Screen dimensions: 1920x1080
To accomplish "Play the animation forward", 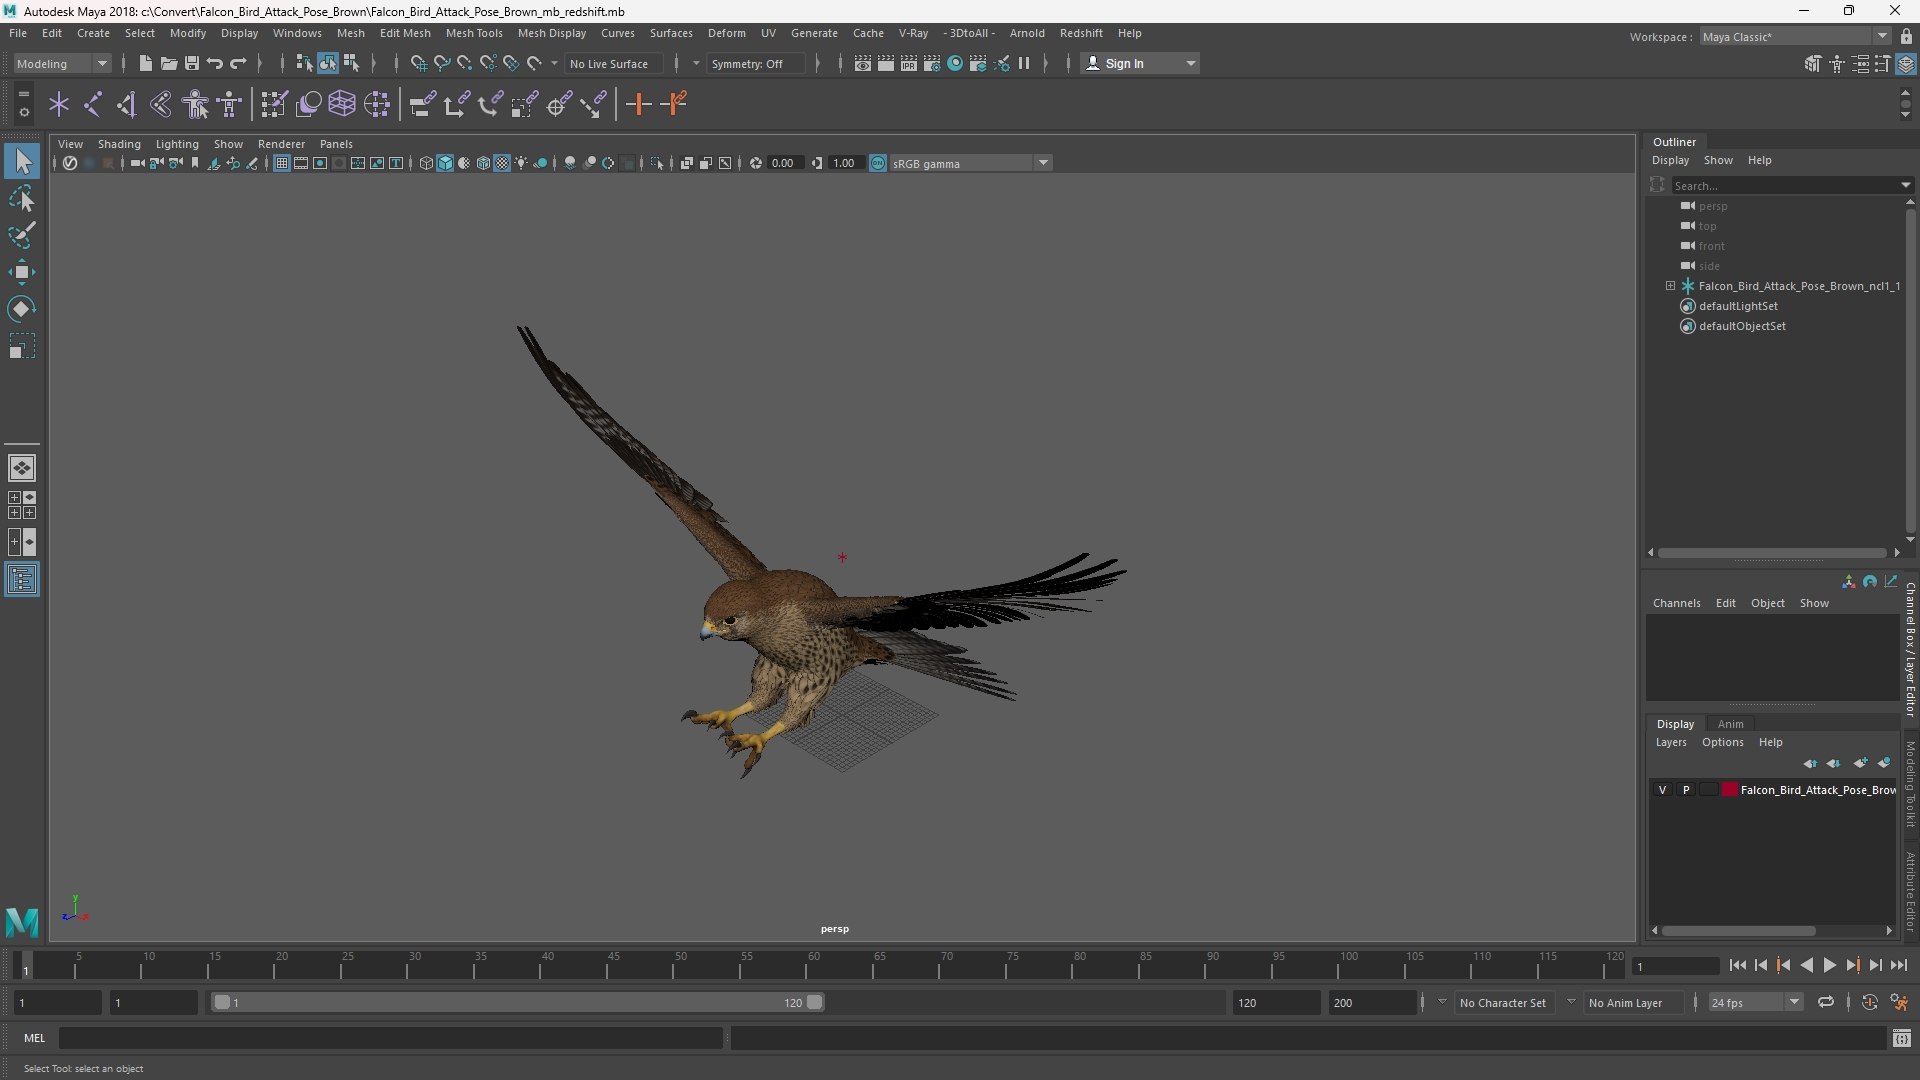I will click(x=1829, y=965).
